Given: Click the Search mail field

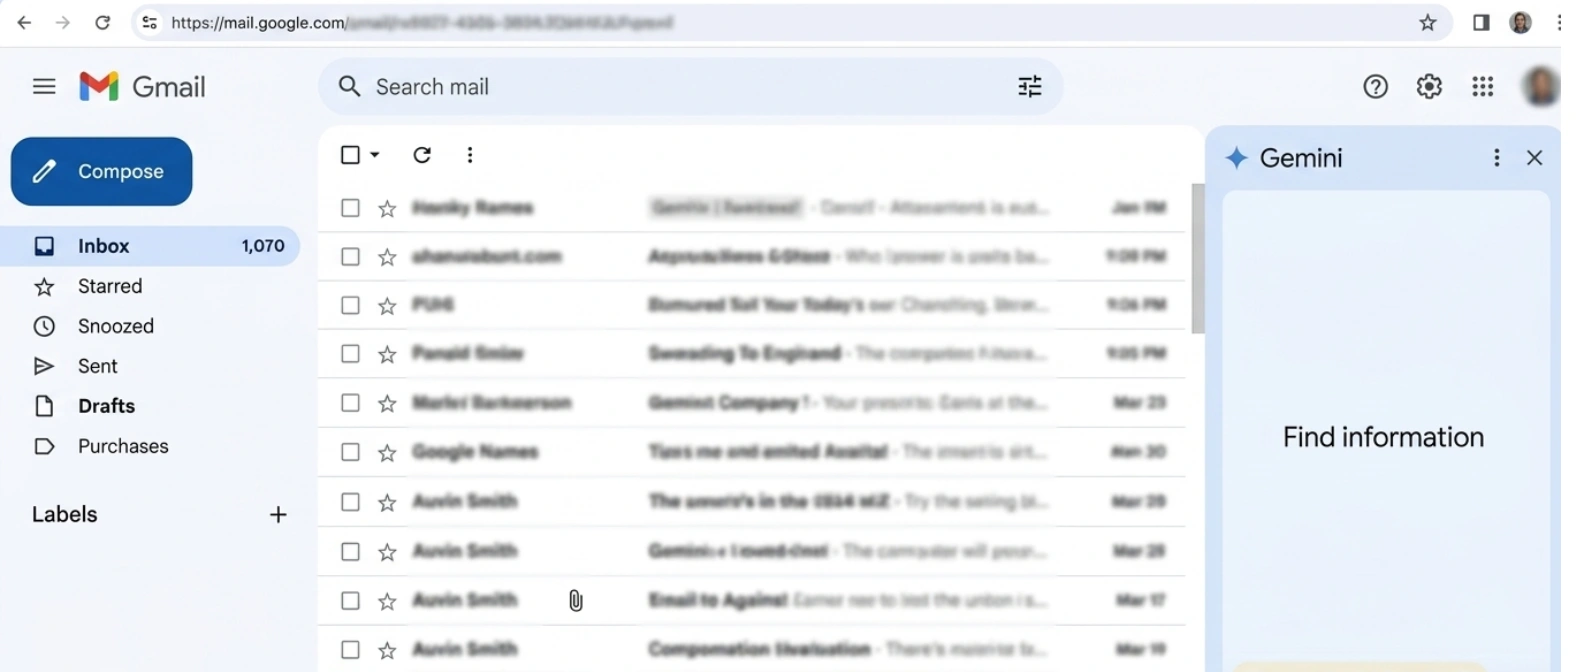Looking at the screenshot, I should point(690,87).
